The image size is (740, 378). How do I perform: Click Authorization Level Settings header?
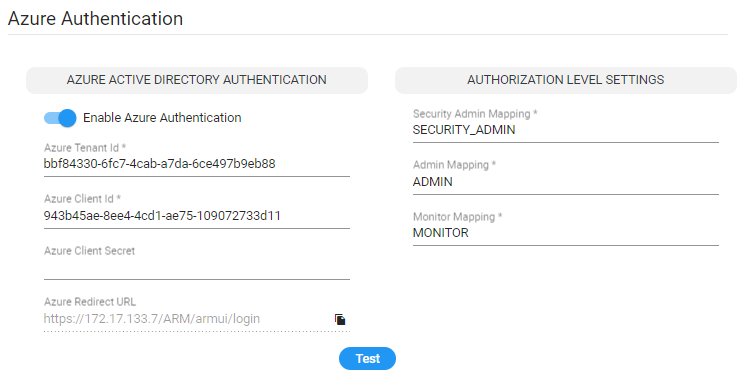click(565, 80)
